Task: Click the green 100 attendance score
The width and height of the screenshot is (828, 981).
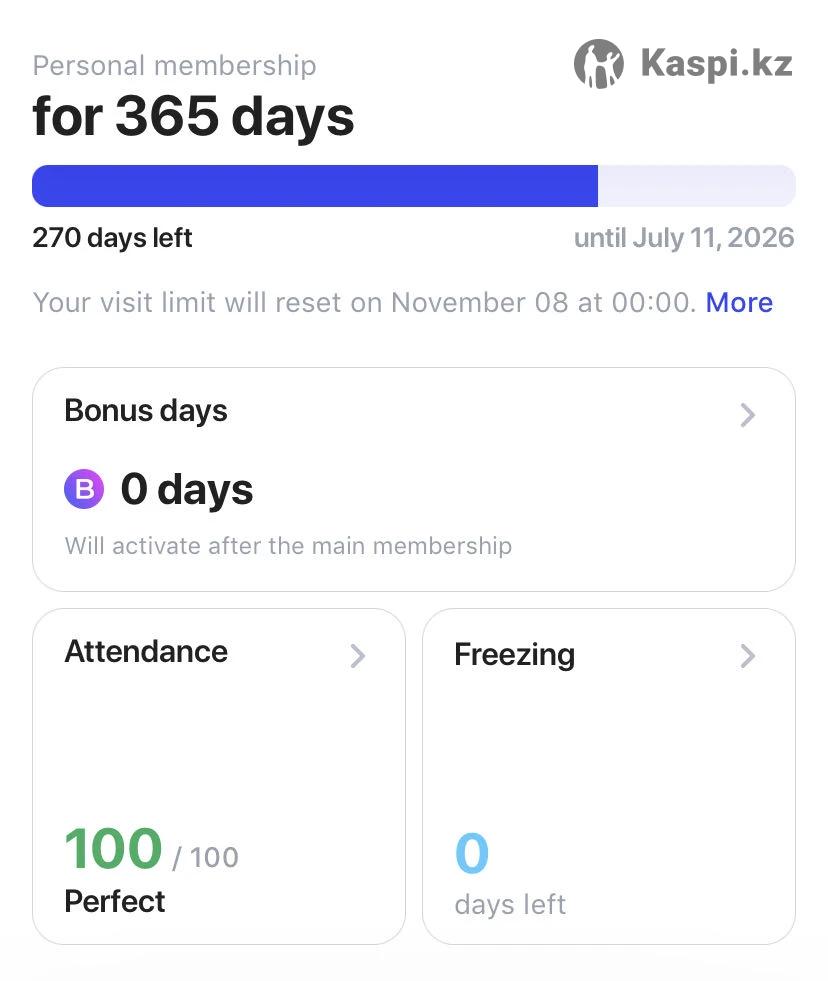Action: pyautogui.click(x=113, y=849)
